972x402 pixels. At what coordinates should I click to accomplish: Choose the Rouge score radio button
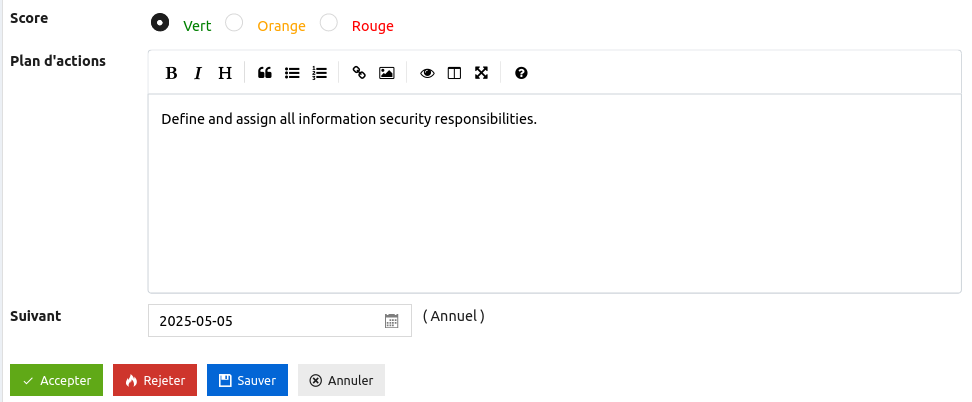coord(328,22)
